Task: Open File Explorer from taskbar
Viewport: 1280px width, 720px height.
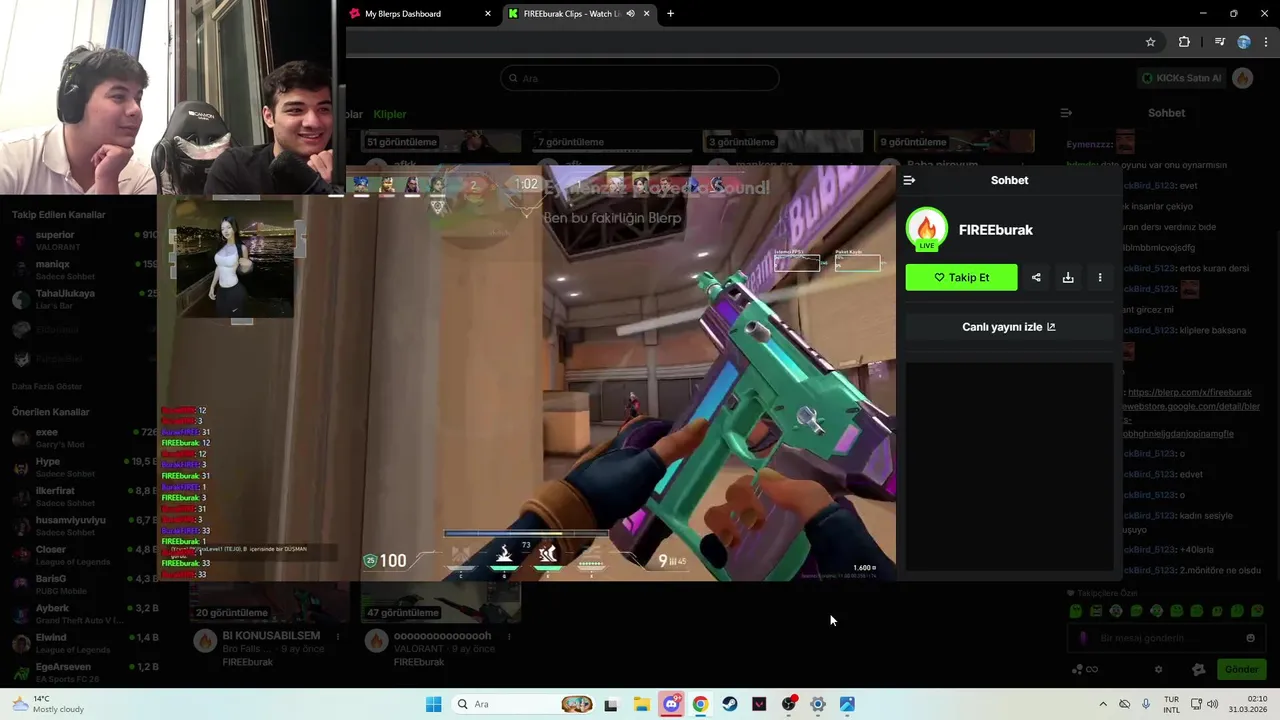Action: 641,704
